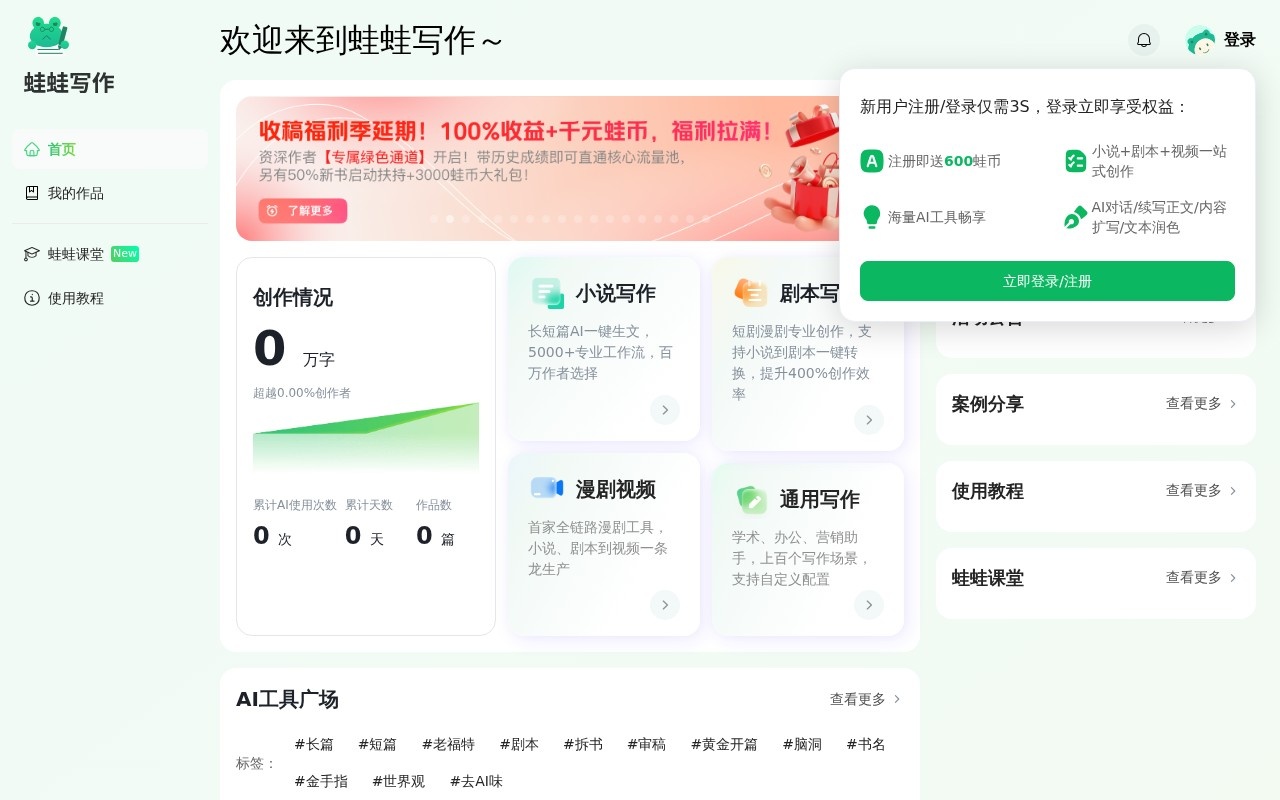1280x800 pixels.
Task: Click the 立即登录/注册 button
Action: point(1047,281)
